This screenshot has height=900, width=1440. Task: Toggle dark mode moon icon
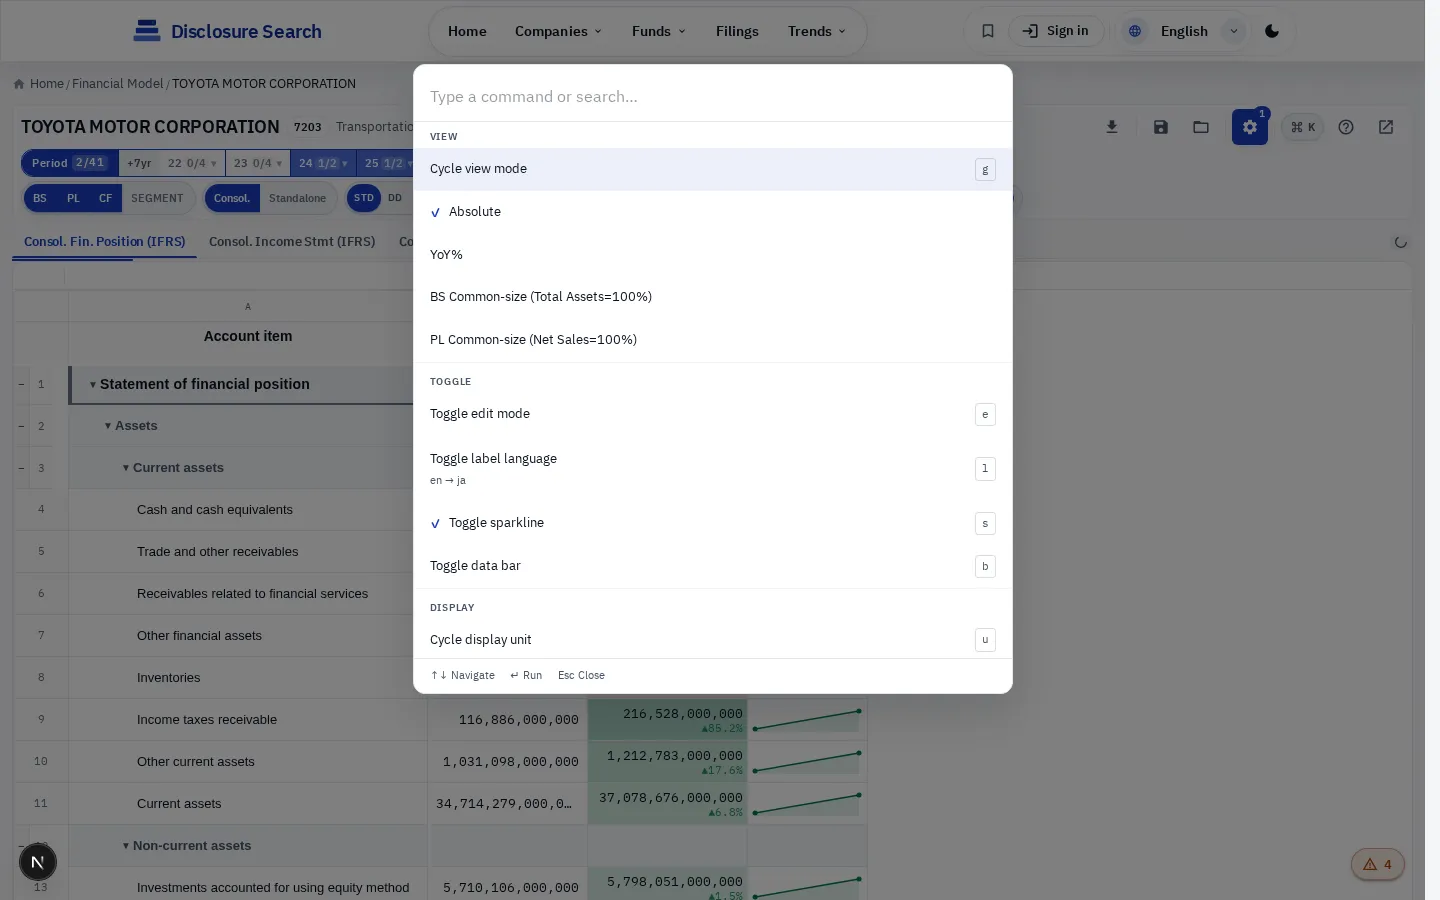[1272, 31]
